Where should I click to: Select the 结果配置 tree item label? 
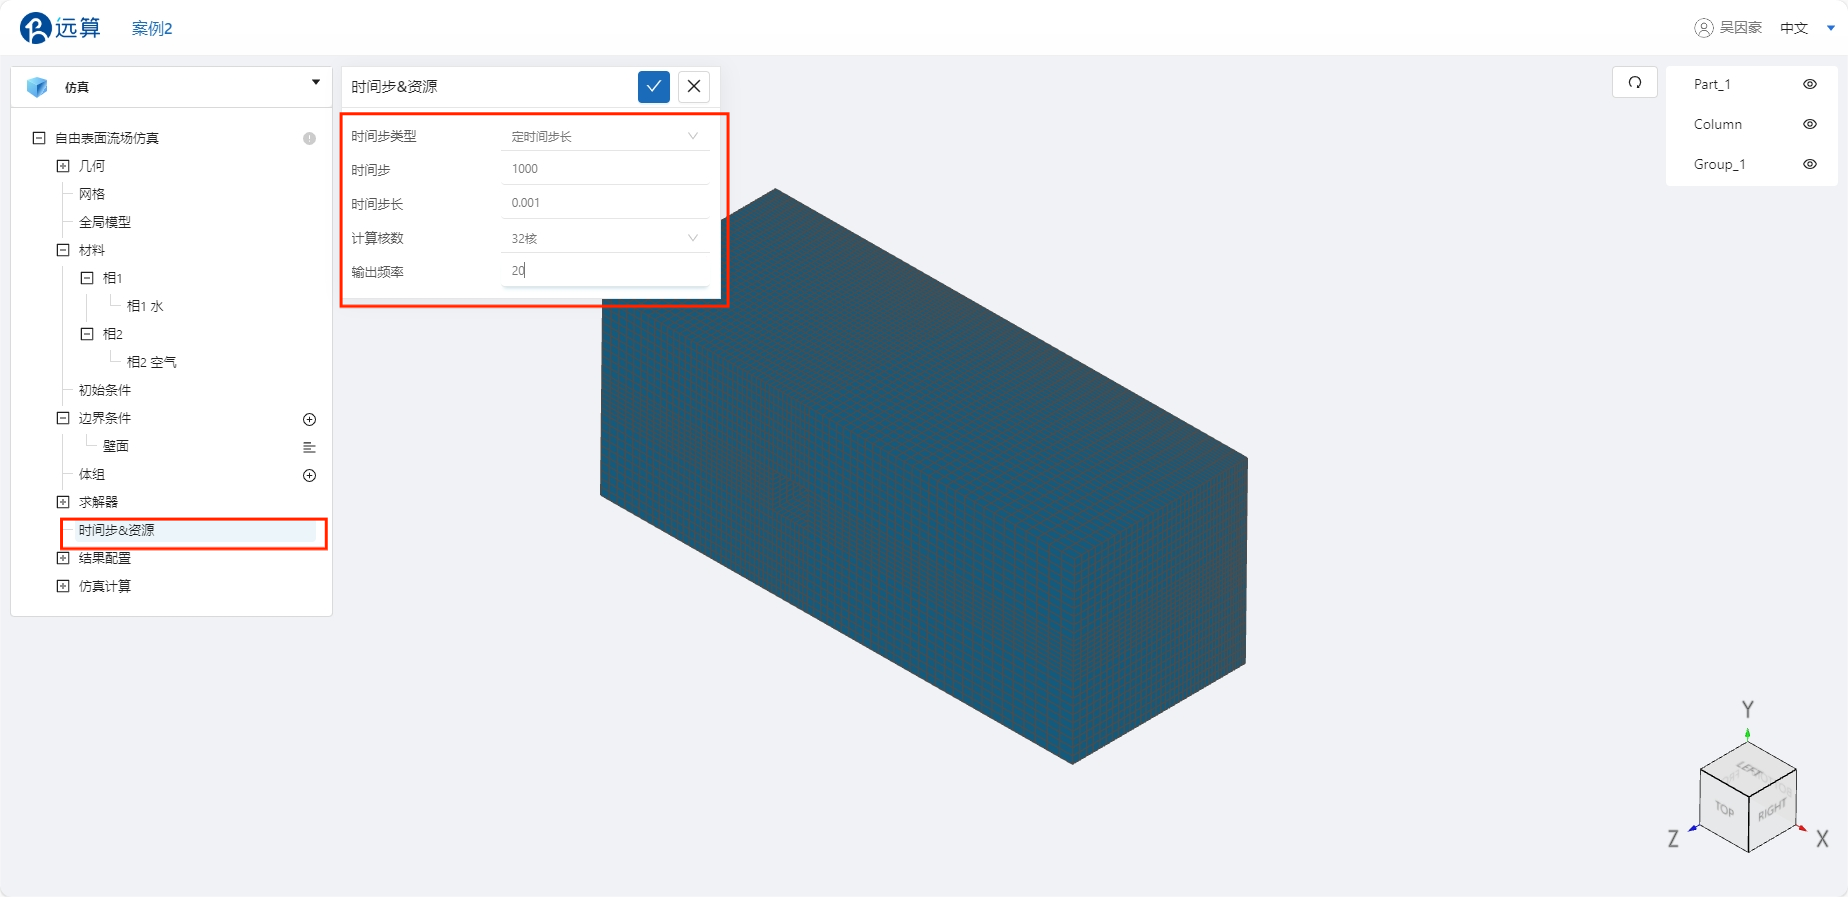tap(105, 558)
